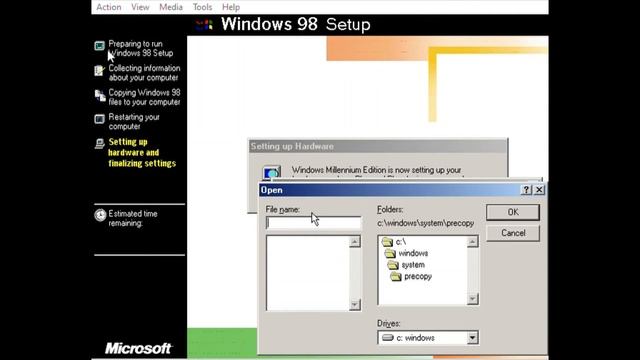The image size is (640, 360).
Task: Click 'Estimated time remaining' text
Action: click(133, 218)
